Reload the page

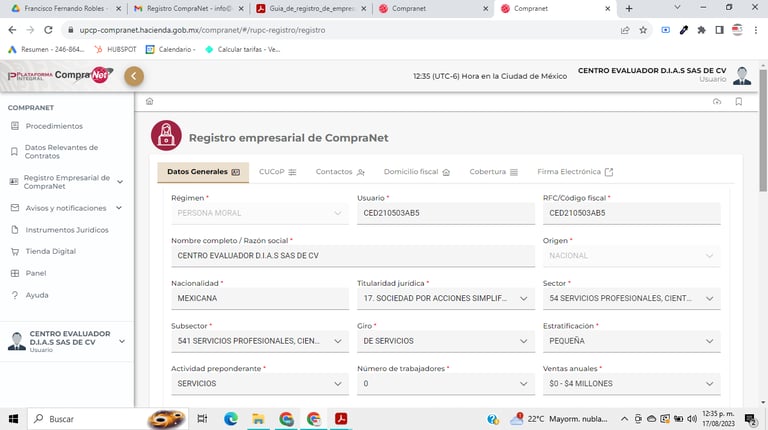click(48, 30)
